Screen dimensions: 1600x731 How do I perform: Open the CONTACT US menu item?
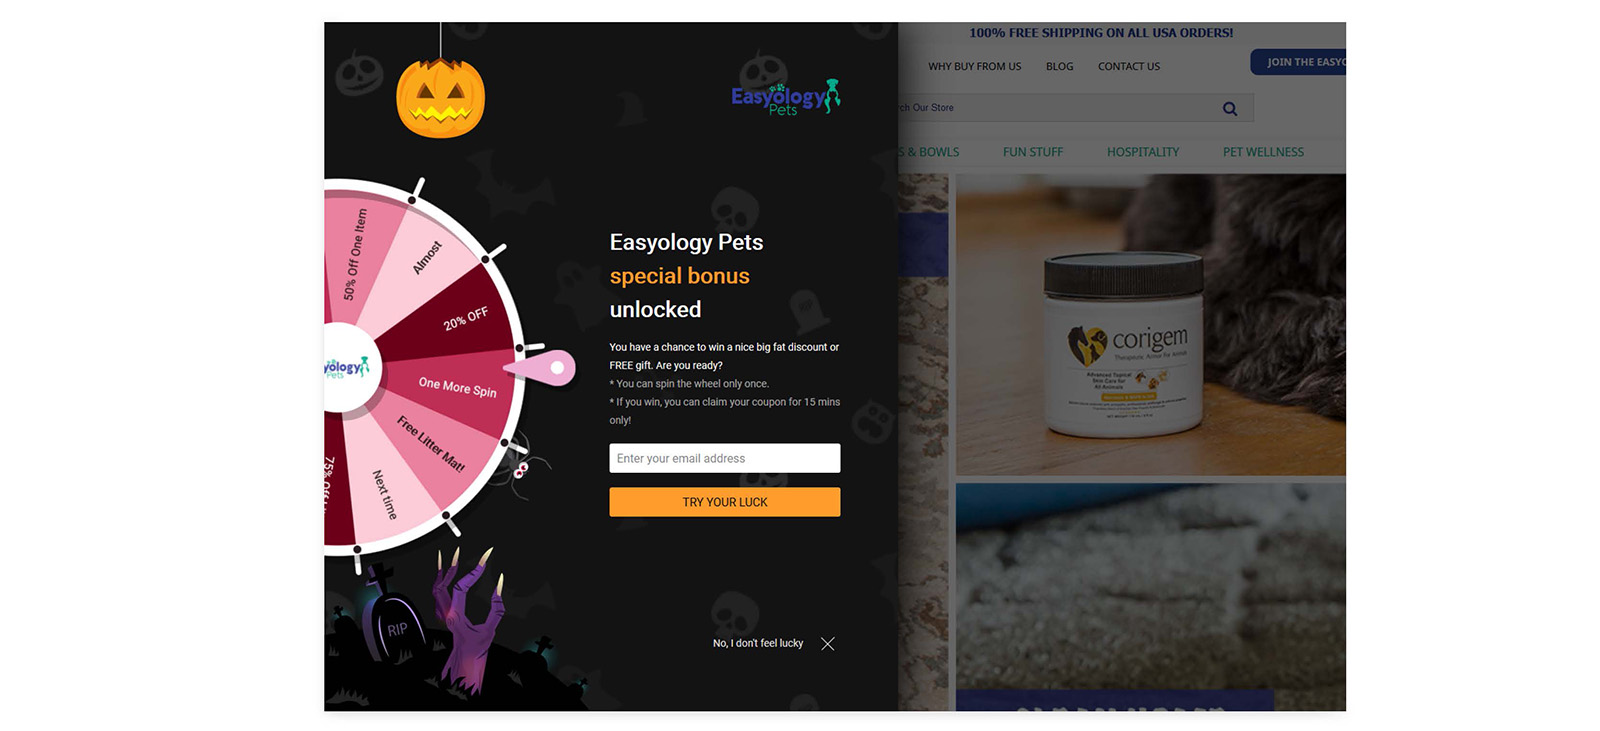(x=1129, y=67)
